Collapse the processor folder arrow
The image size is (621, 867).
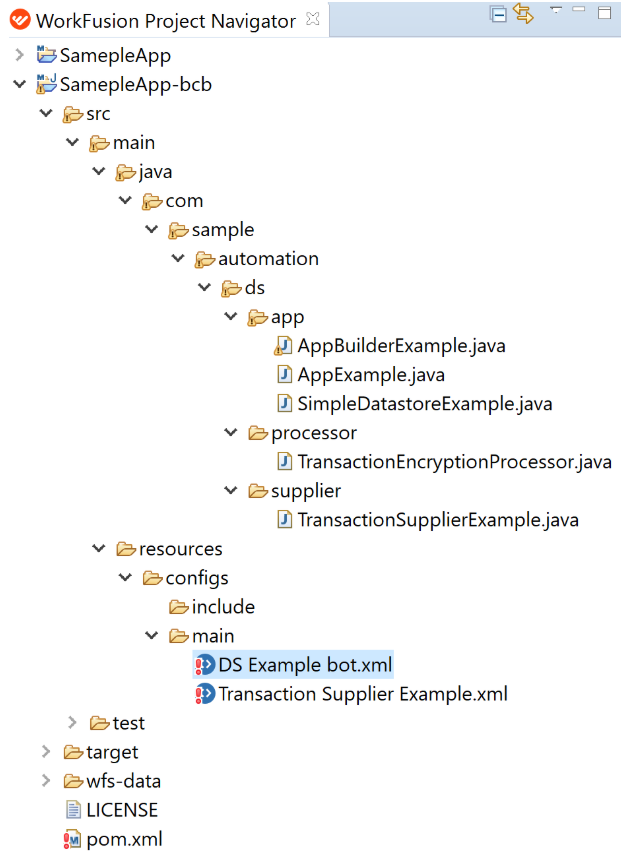pyautogui.click(x=231, y=432)
